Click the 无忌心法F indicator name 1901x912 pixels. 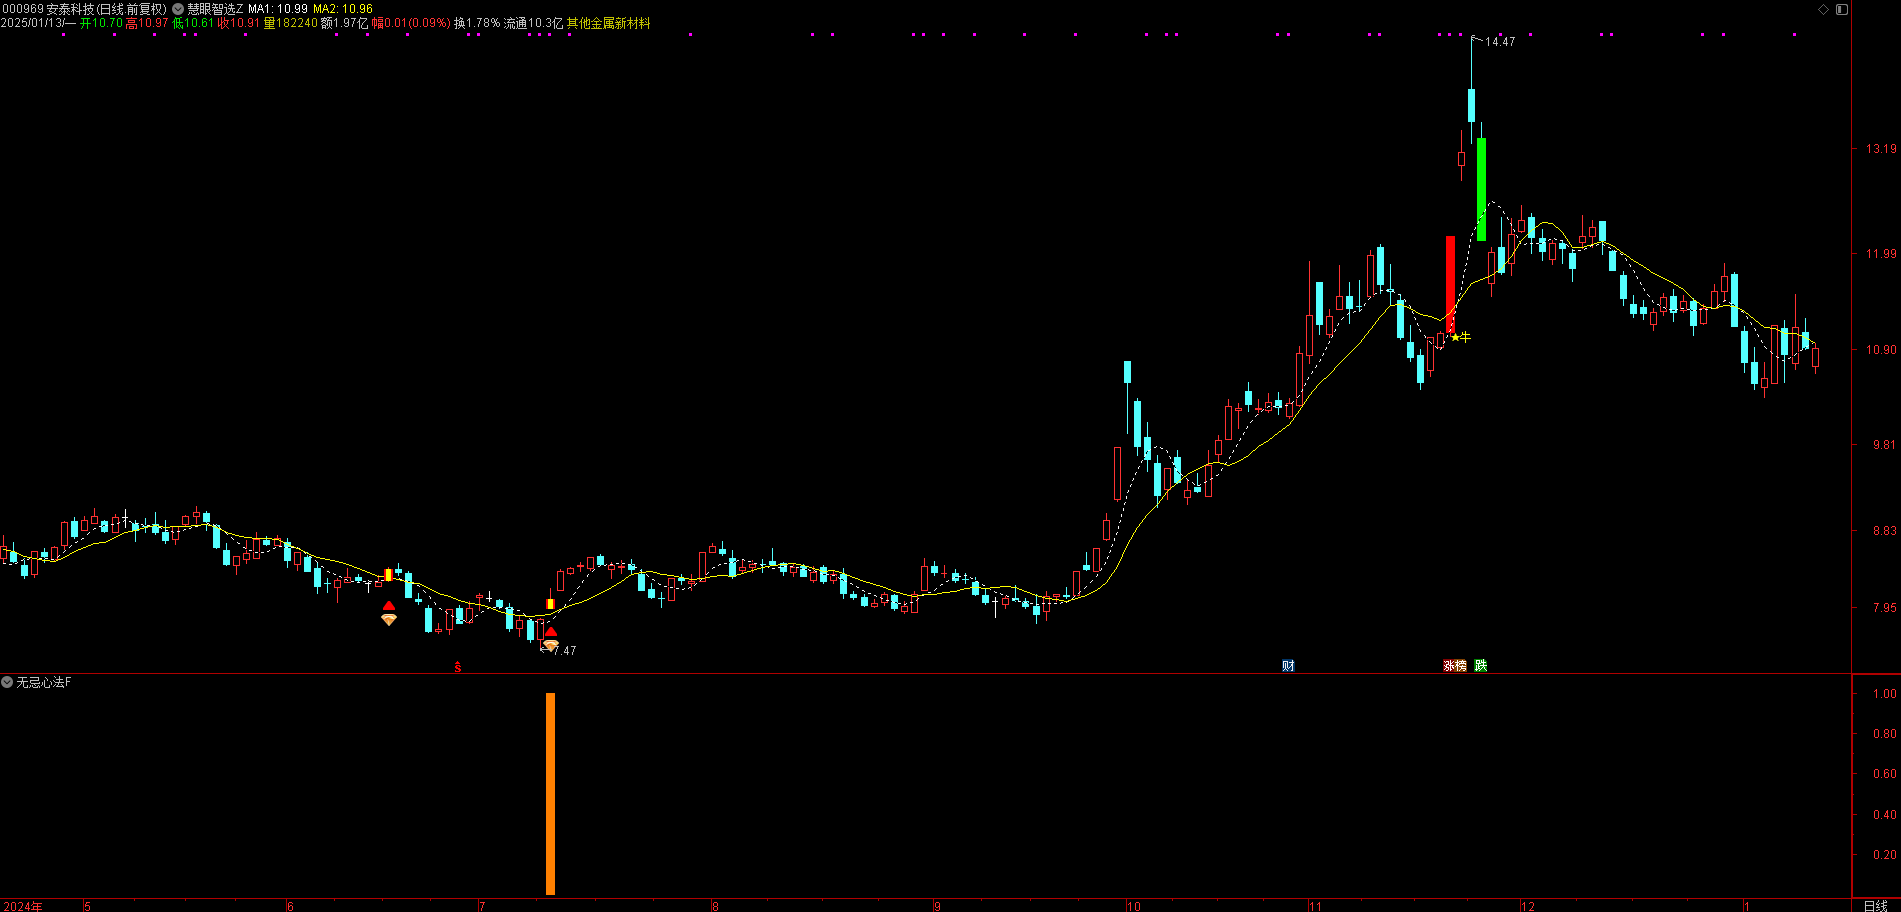point(44,682)
